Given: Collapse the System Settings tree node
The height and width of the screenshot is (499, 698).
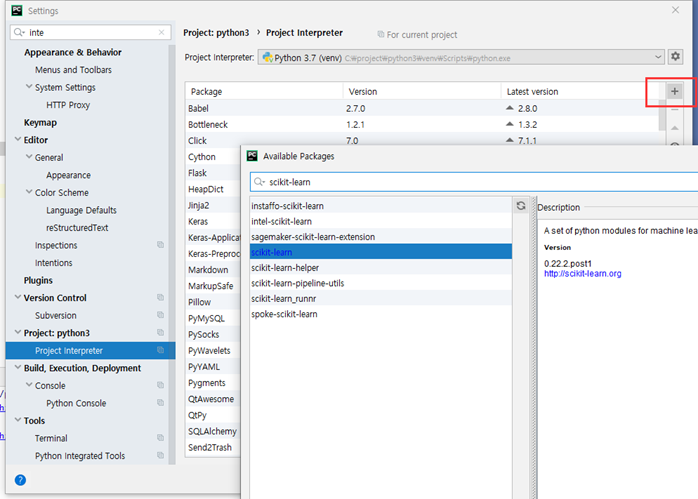Looking at the screenshot, I should [29, 87].
